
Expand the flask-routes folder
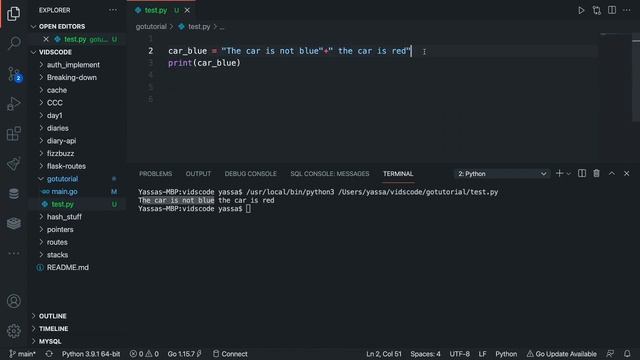(x=66, y=166)
